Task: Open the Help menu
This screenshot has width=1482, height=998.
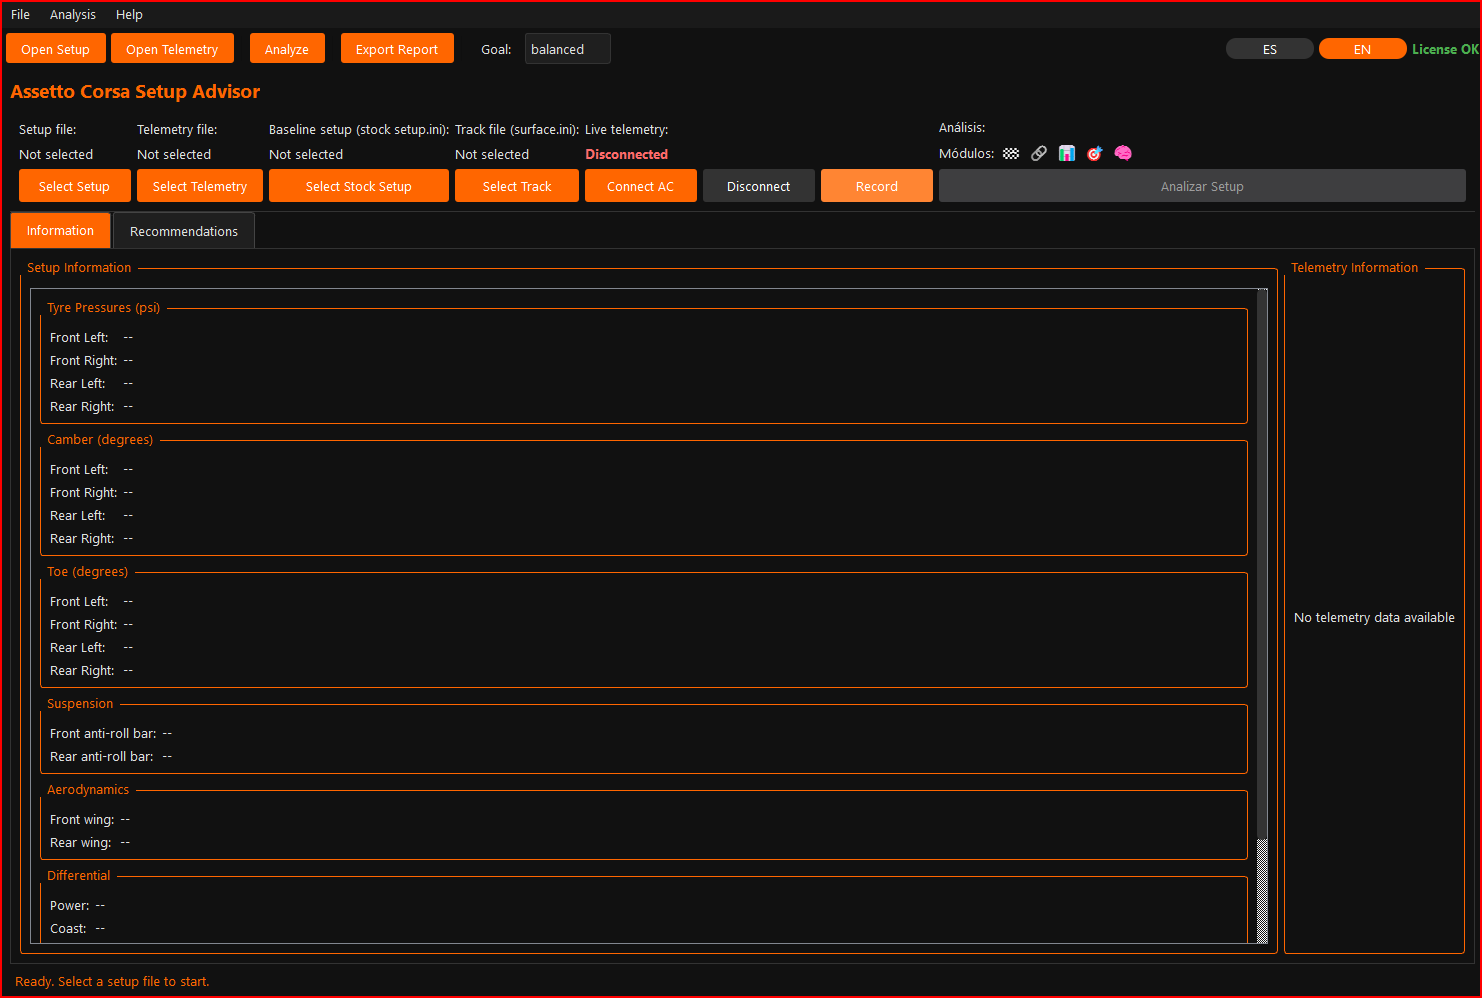Action: 129,15
